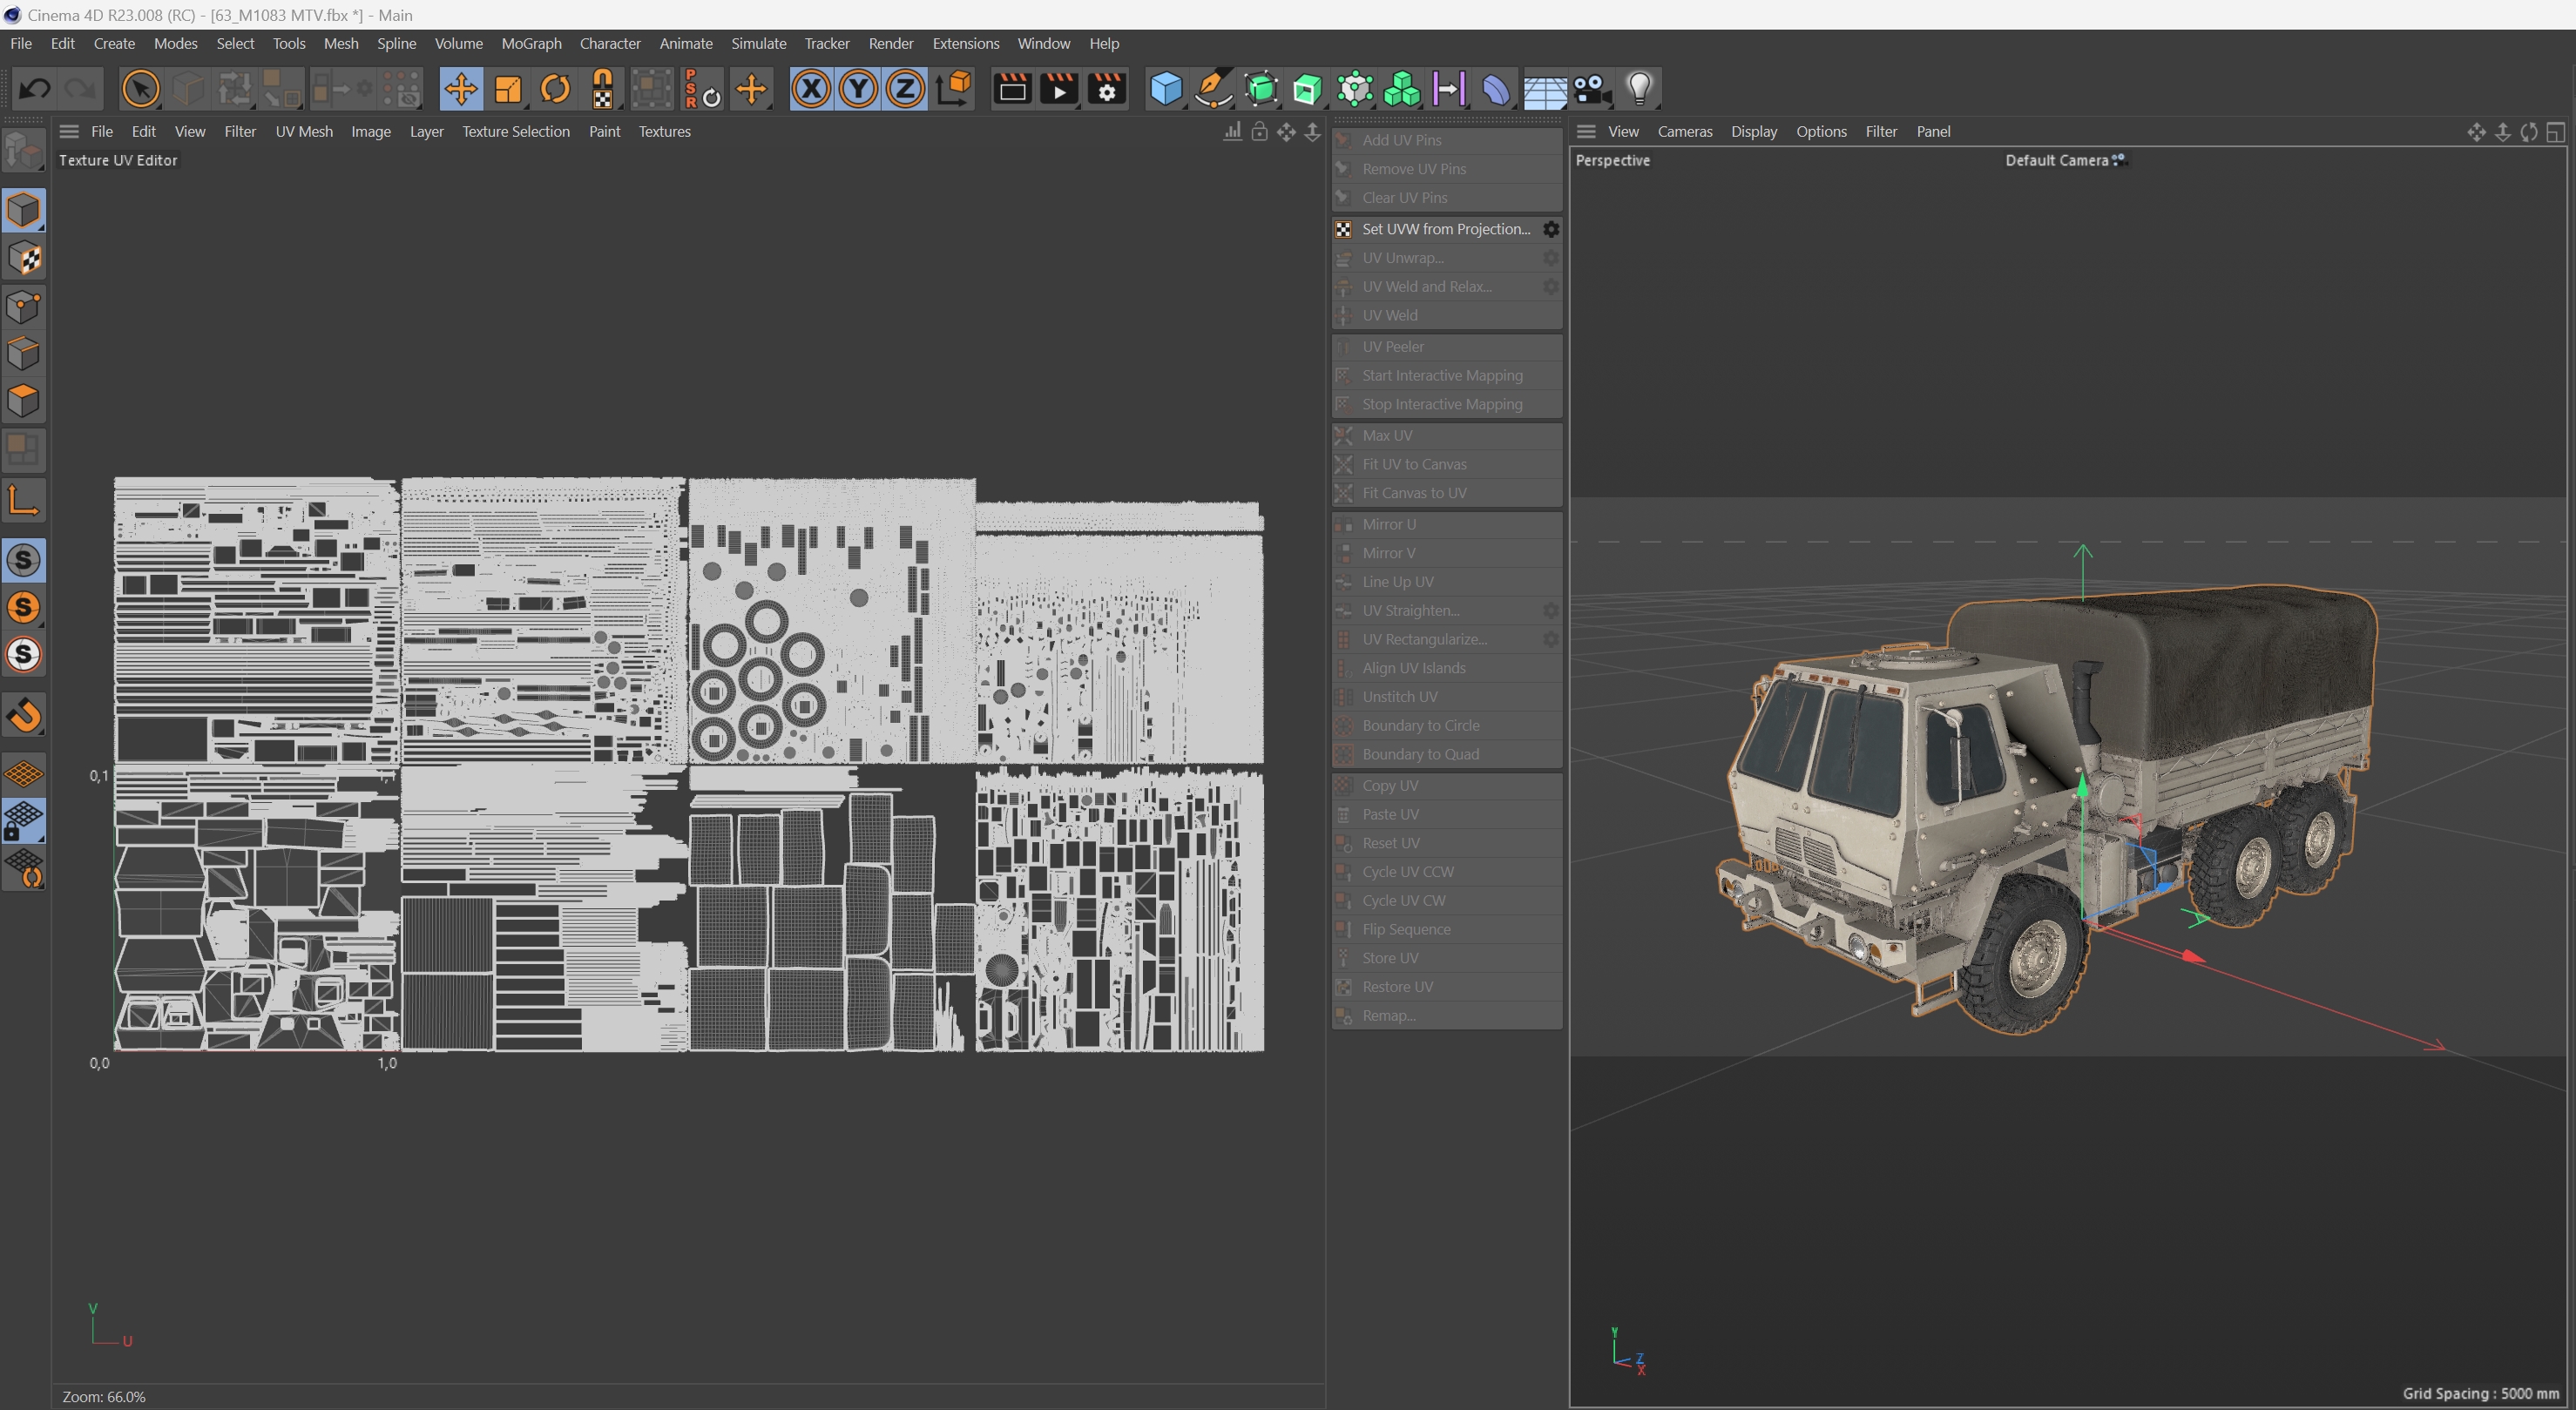Screen dimensions: 2576x1410
Task: Select the Scale tool
Action: tap(508, 89)
